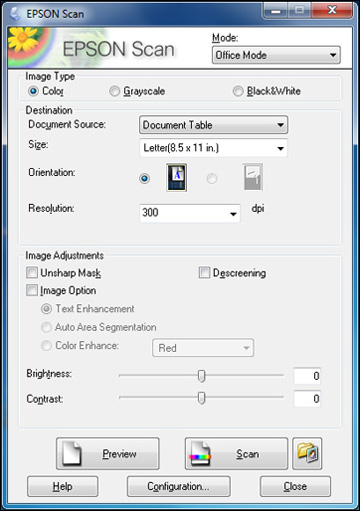
Task: Open the Color Enhance Red dropdown
Action: pos(203,348)
